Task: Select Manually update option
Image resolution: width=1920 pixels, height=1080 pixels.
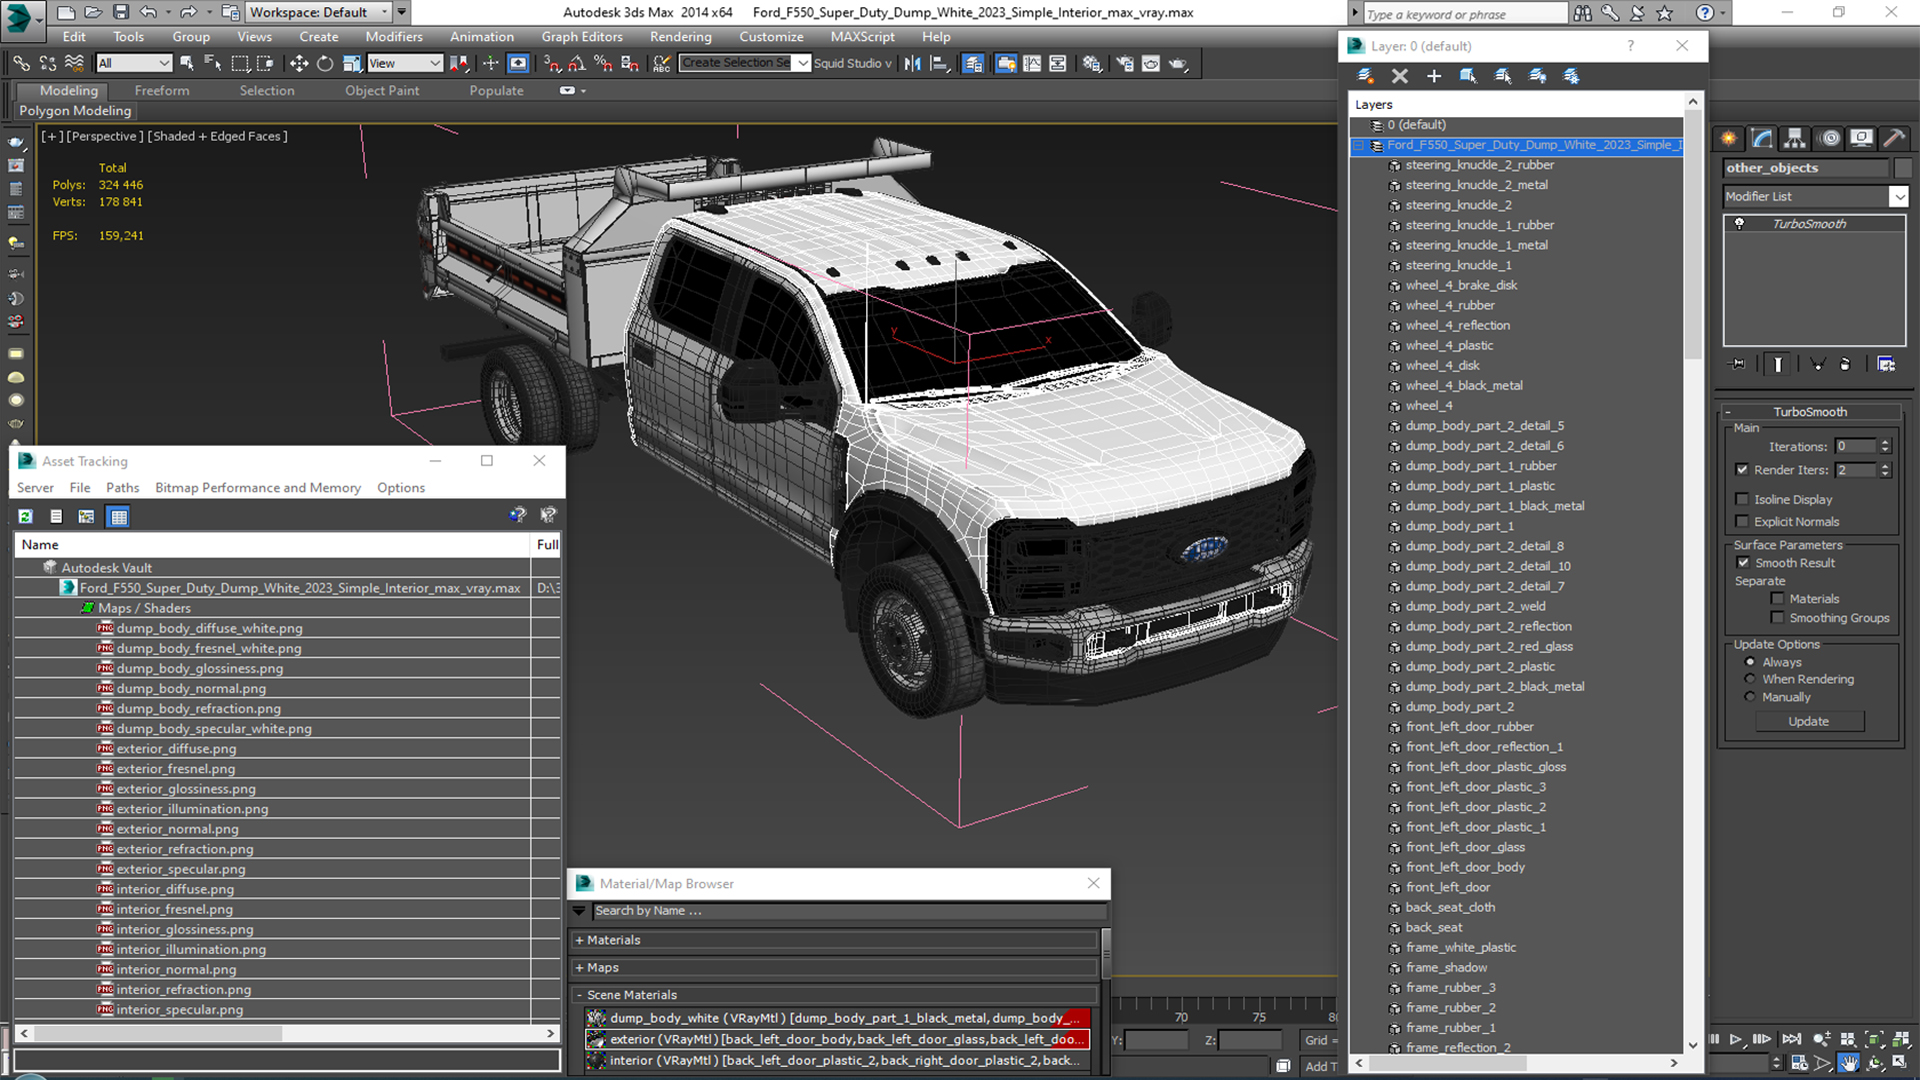Action: coord(1750,697)
